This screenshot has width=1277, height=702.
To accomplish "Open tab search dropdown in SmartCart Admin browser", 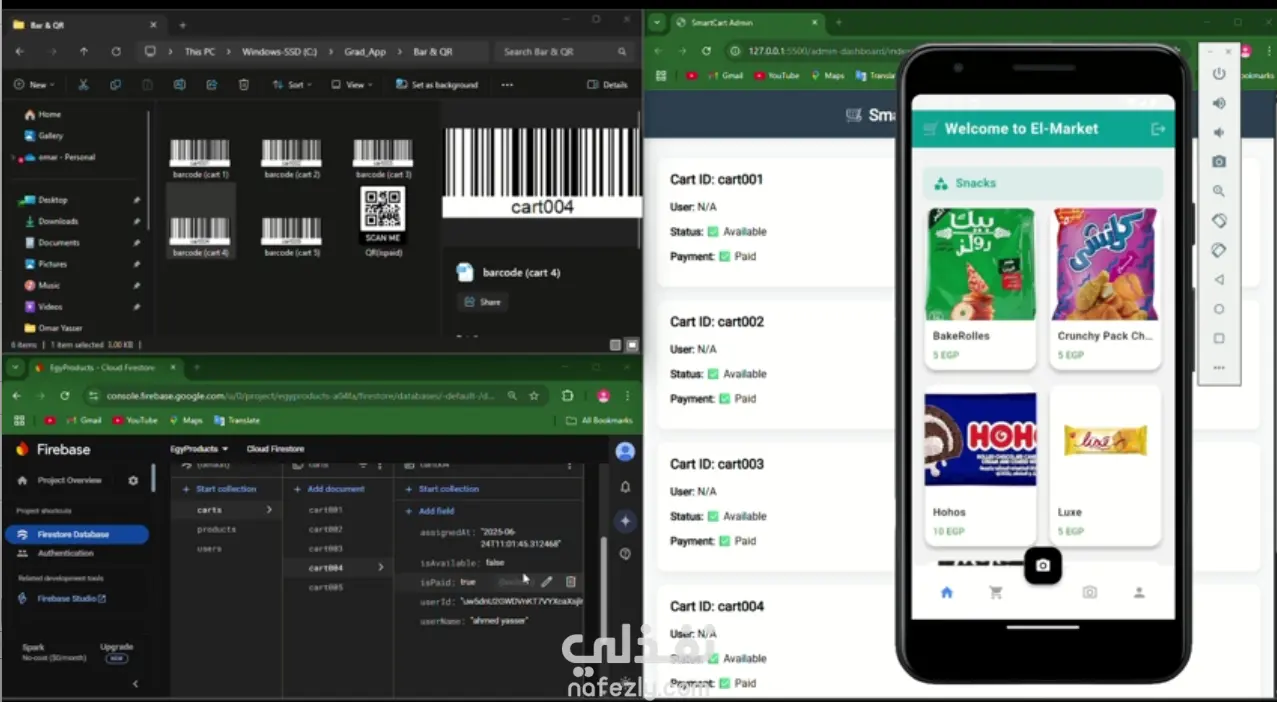I will 657,22.
